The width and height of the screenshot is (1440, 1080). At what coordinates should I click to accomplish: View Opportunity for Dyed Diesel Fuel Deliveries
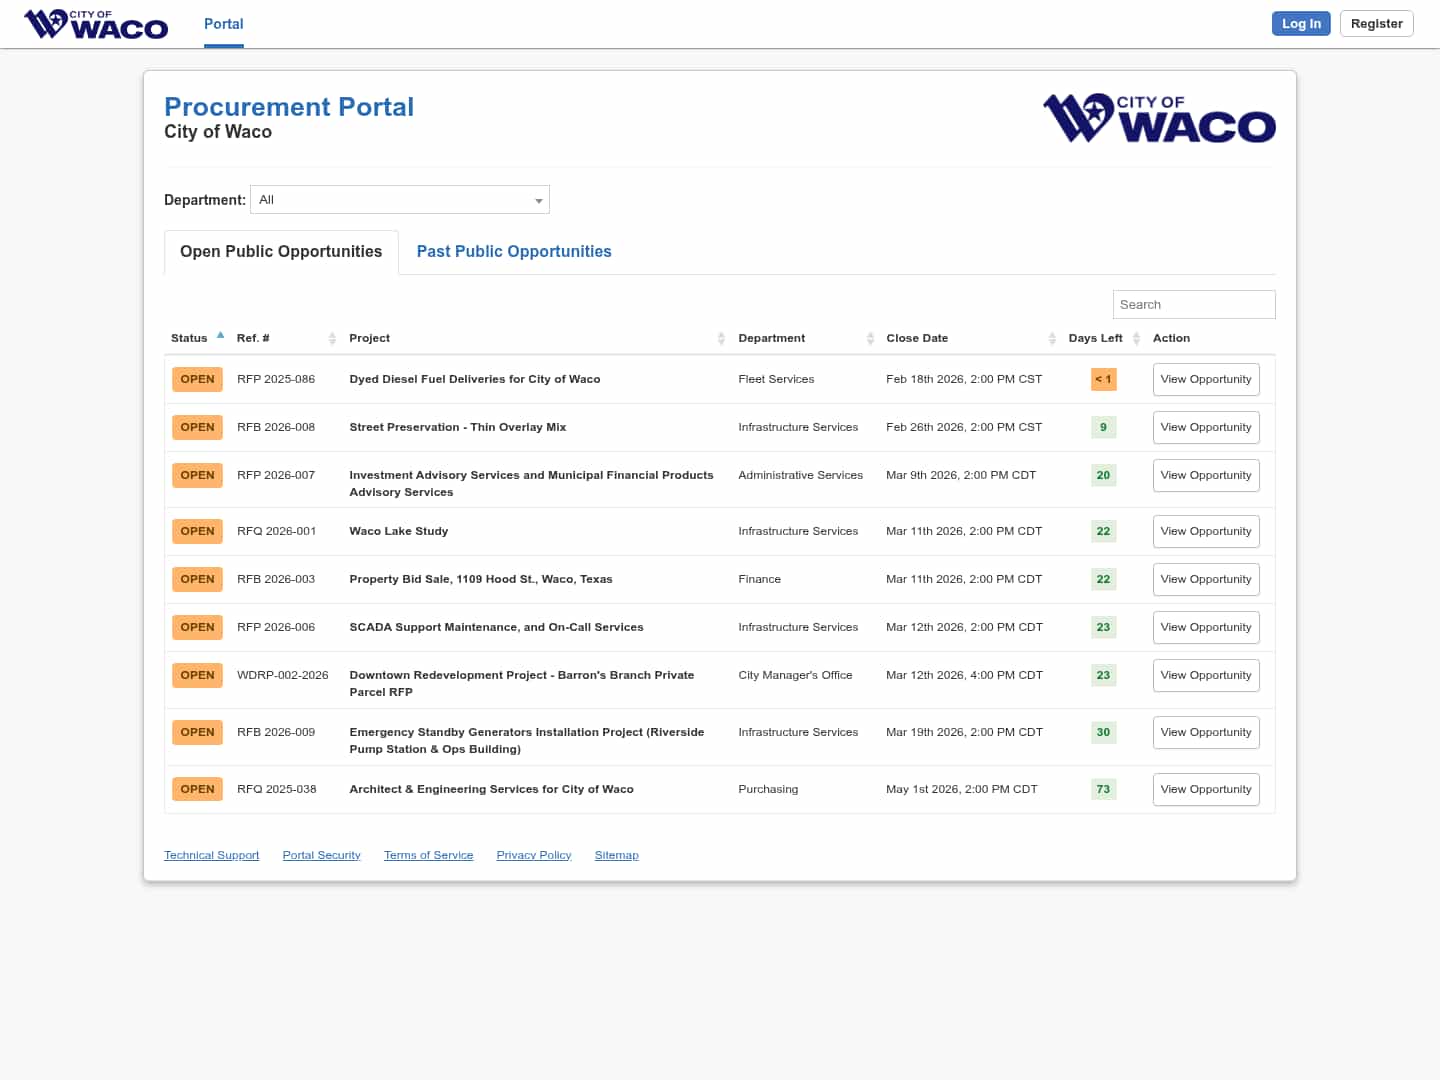tap(1206, 380)
